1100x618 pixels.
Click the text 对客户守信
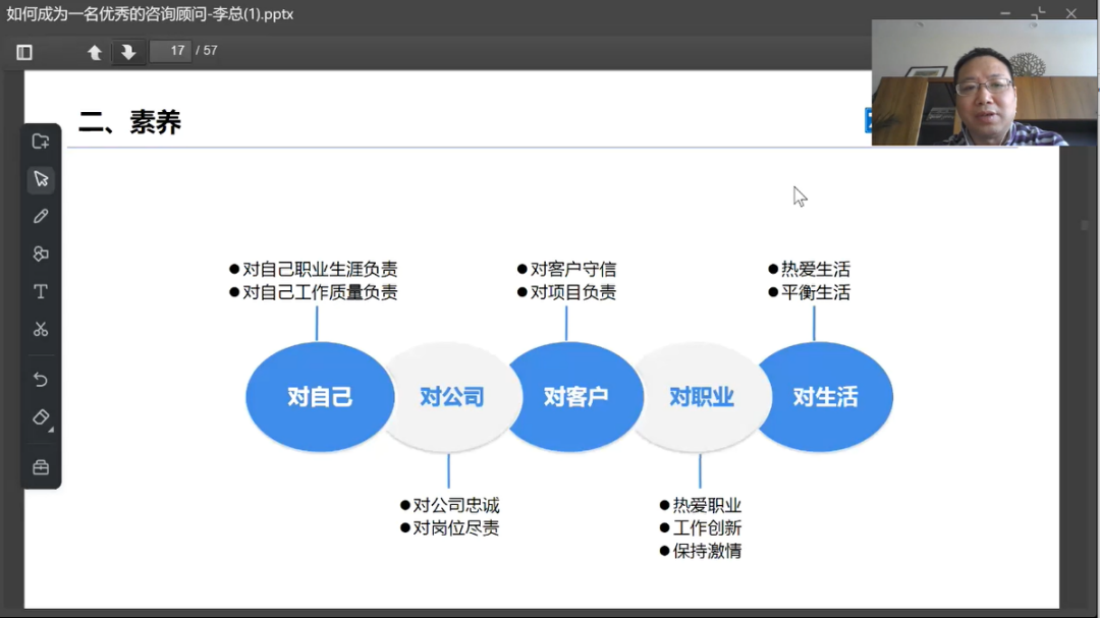[573, 269]
